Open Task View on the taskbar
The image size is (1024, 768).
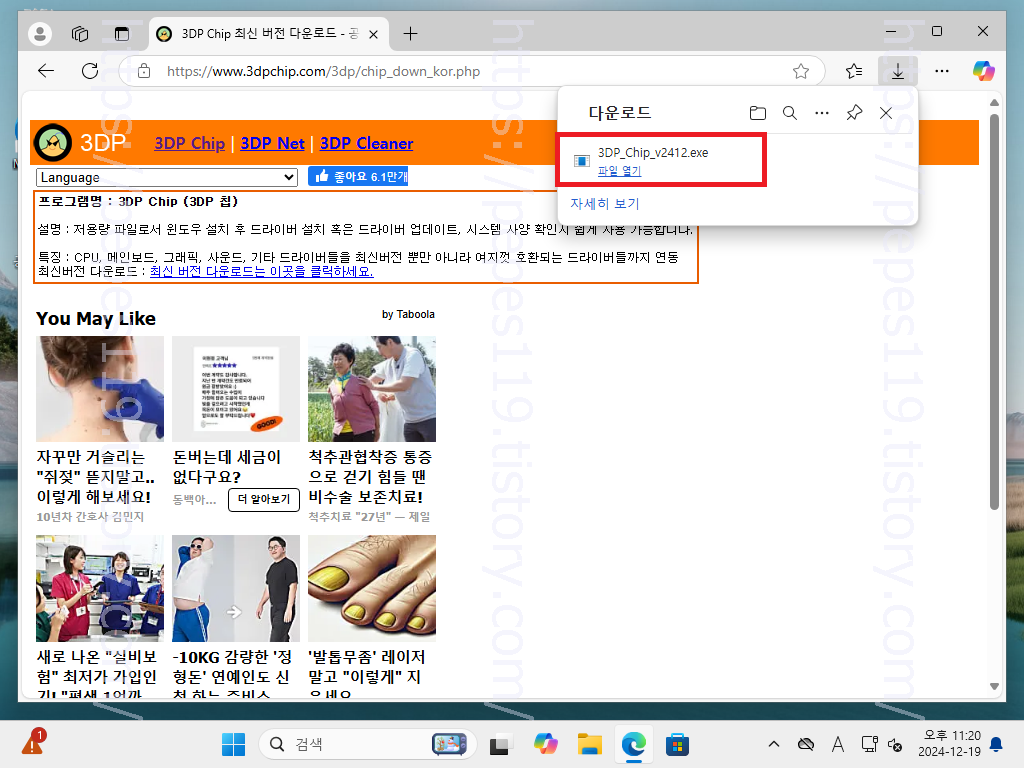coord(500,744)
